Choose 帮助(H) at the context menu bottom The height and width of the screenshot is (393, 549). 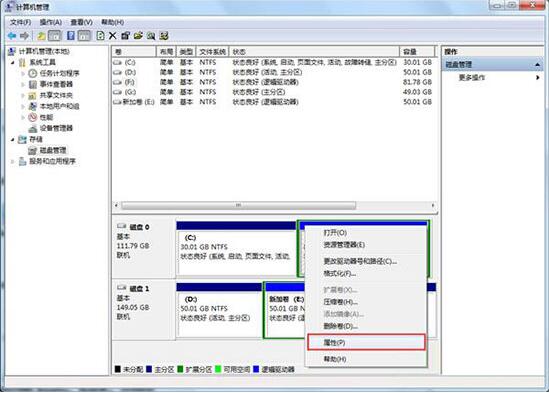pyautogui.click(x=366, y=359)
